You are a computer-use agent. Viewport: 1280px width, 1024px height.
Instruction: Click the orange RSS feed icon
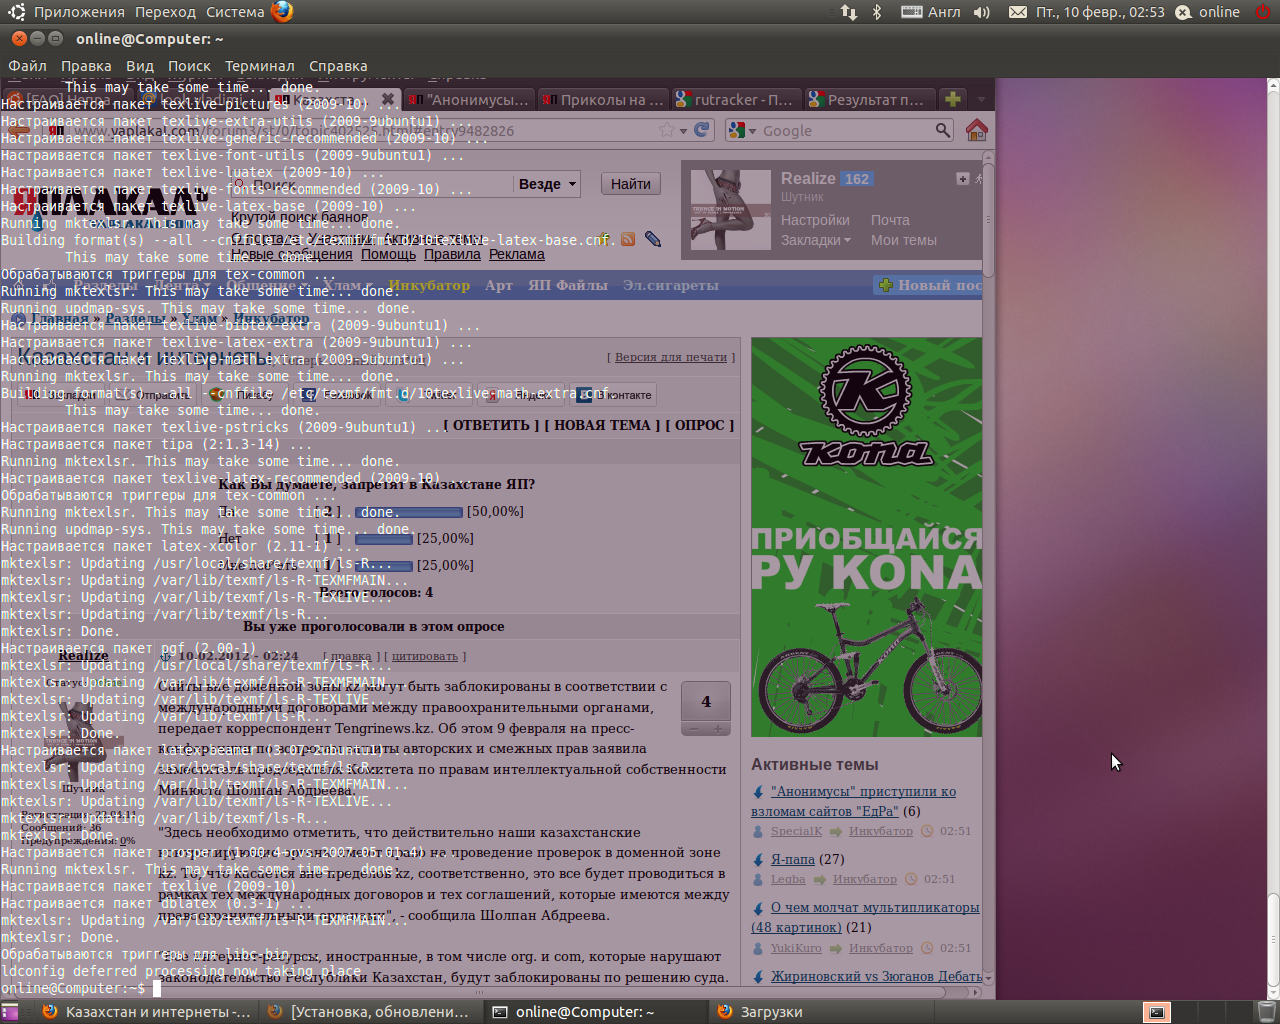pyautogui.click(x=628, y=239)
